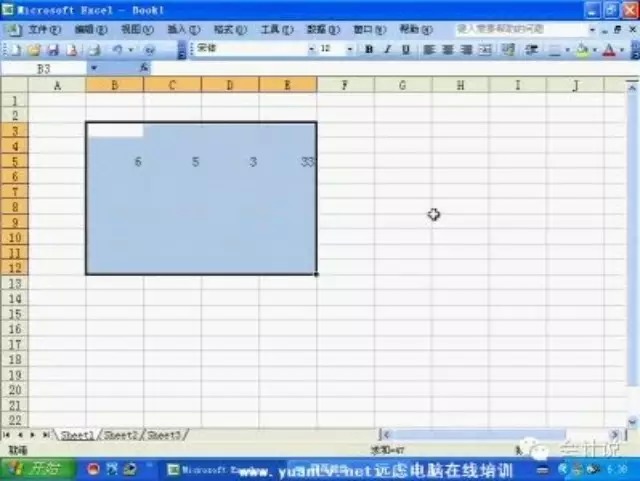Open the 窗口 (Window) menu
This screenshot has width=640, height=481.
coord(369,29)
